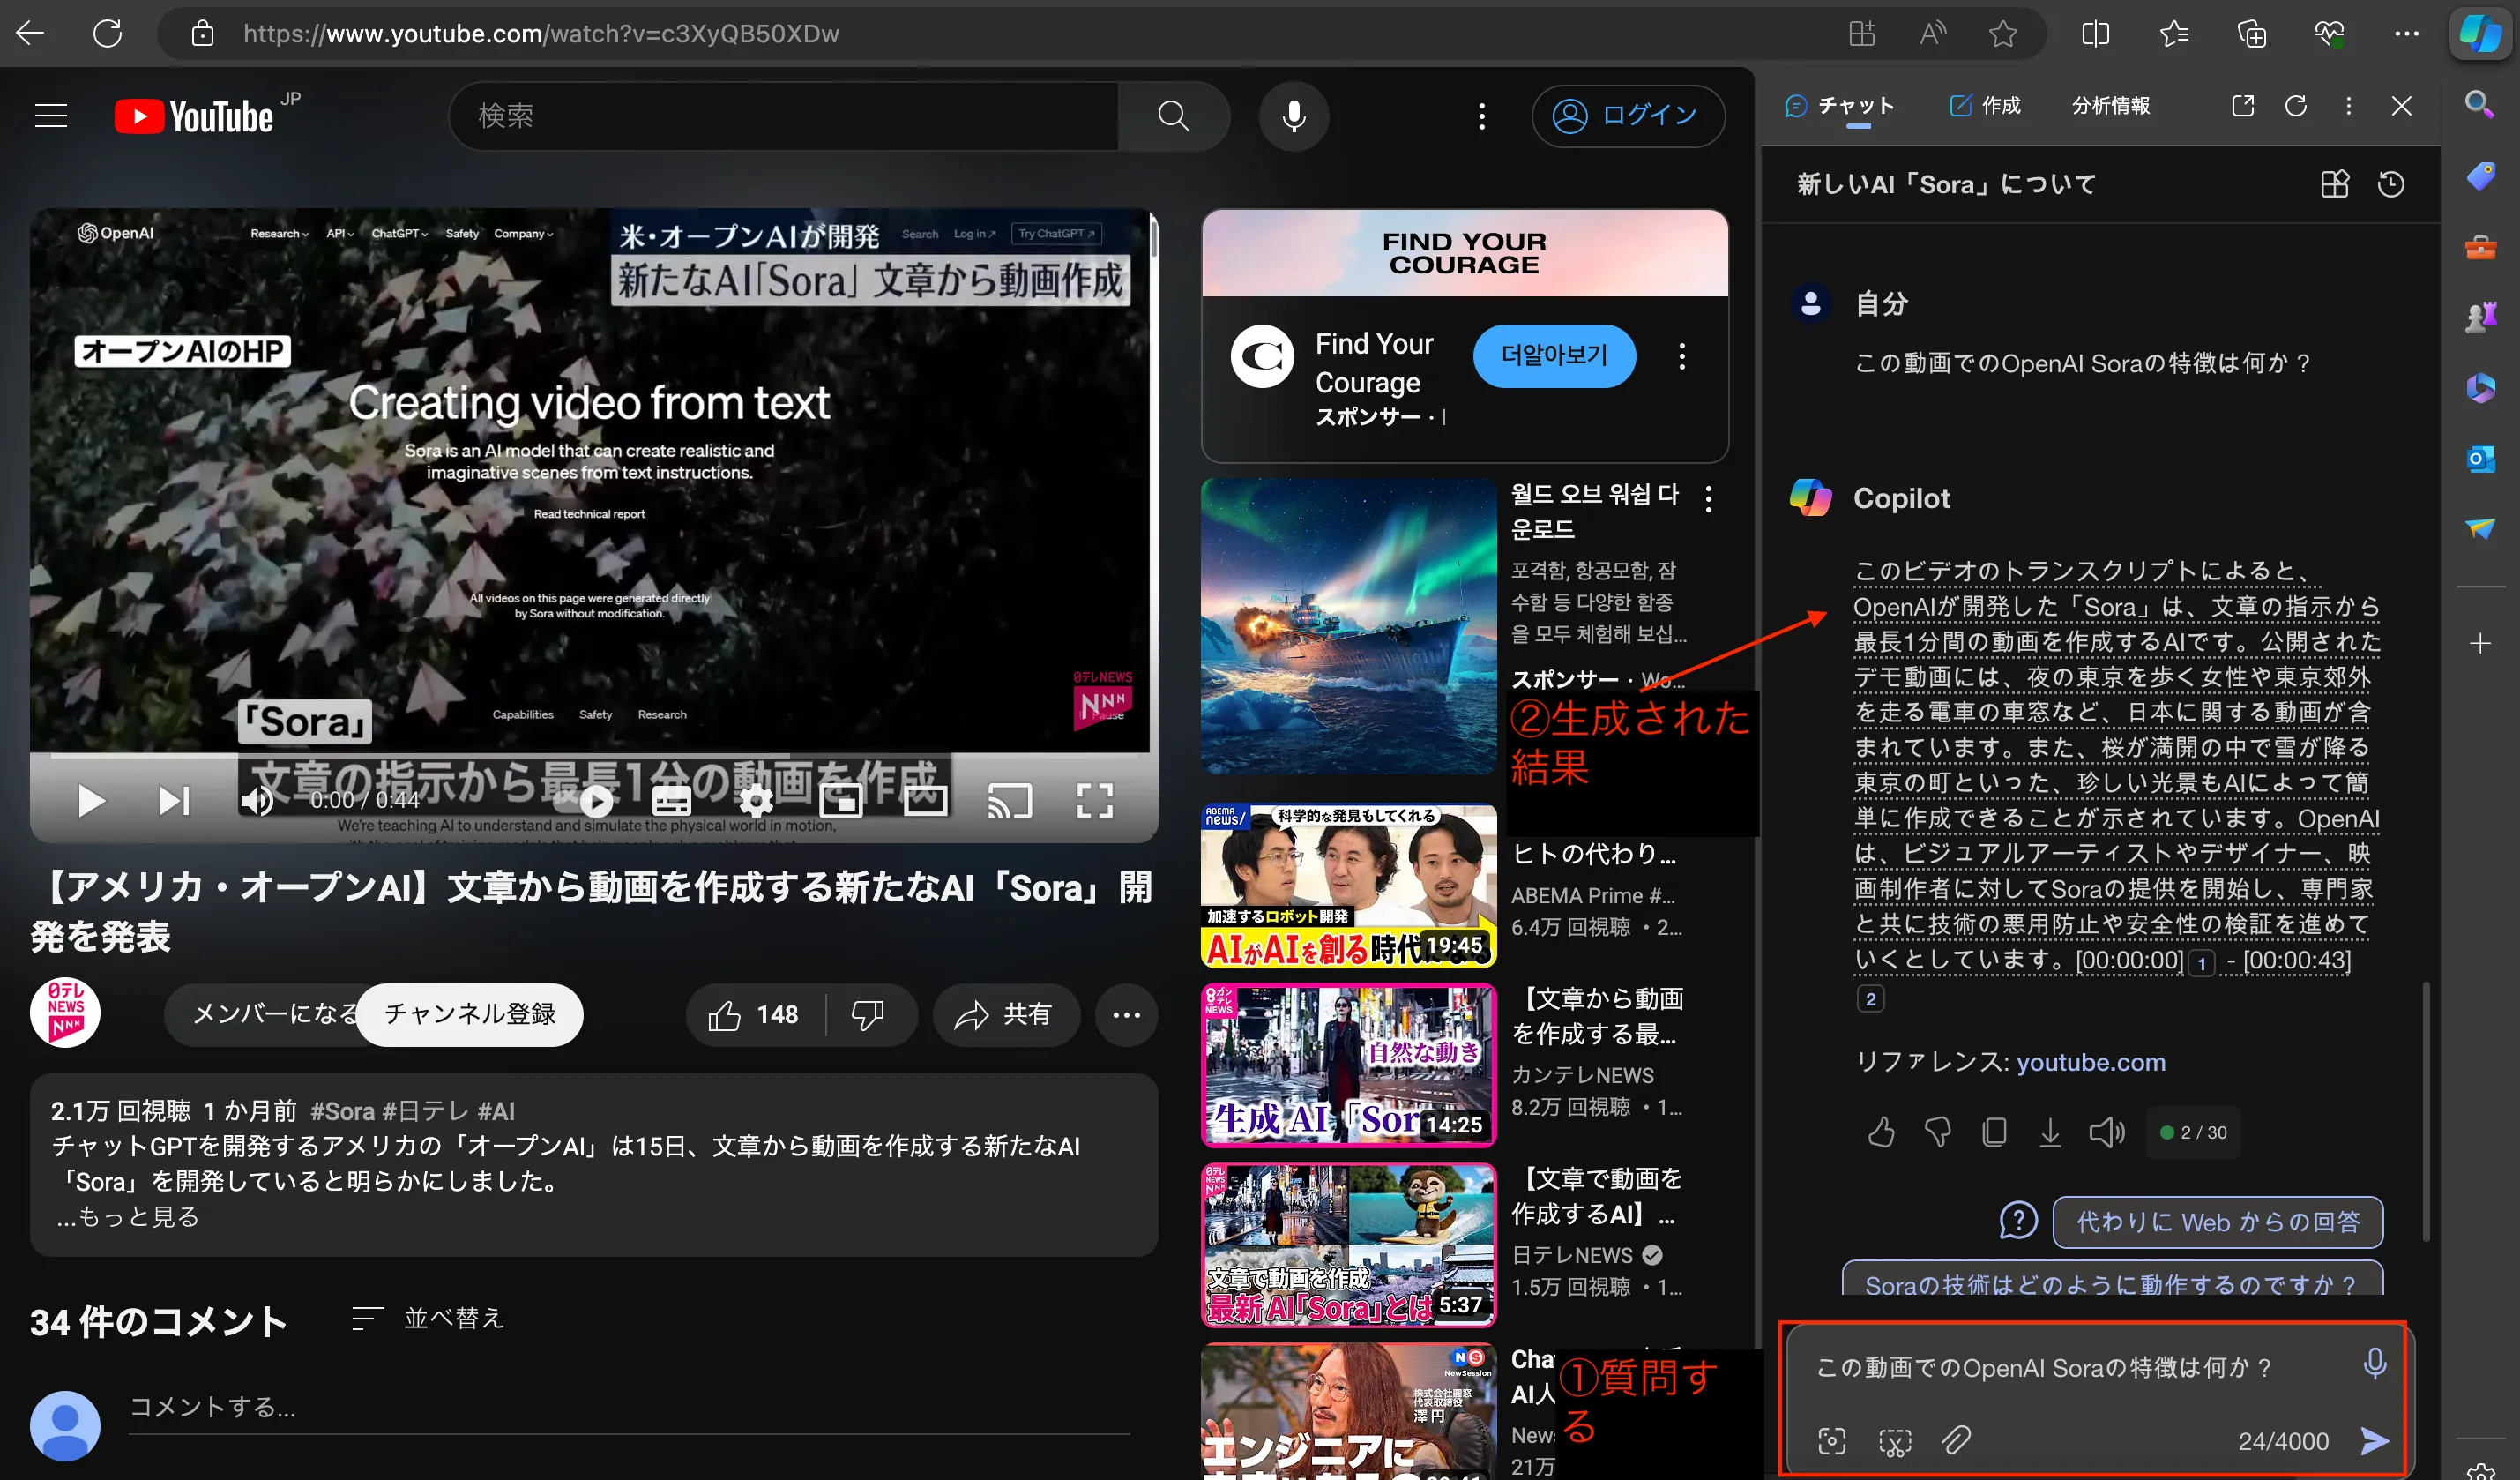Viewport: 2520px width, 1480px height.
Task: Reload the page with the refresh icon
Action: pos(107,33)
